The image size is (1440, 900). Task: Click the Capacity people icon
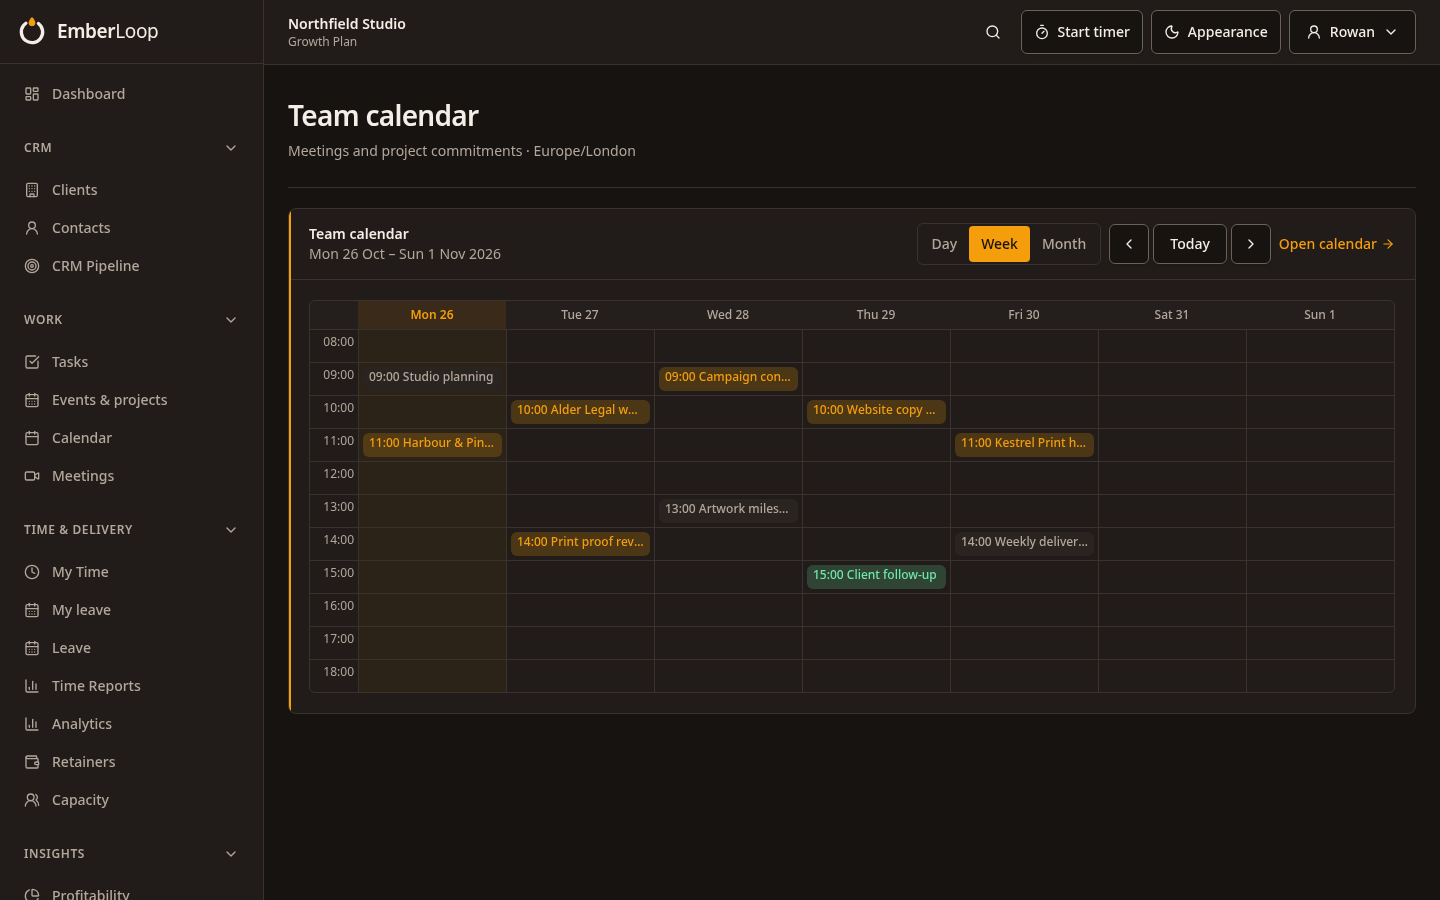pos(32,800)
